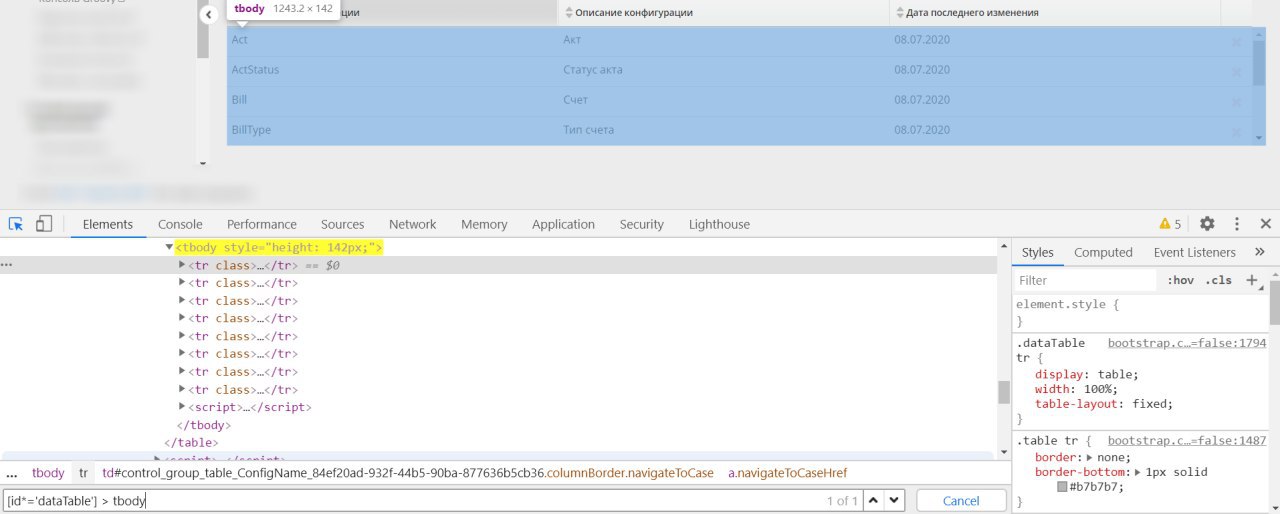This screenshot has width=1280, height=514.
Task: Select the Elements tab
Action: pyautogui.click(x=108, y=224)
